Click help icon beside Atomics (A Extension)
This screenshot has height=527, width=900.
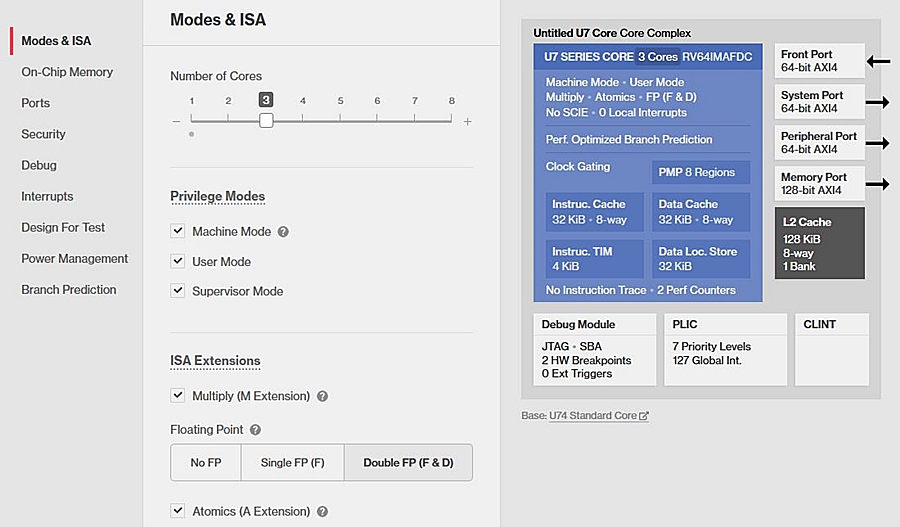point(322,512)
